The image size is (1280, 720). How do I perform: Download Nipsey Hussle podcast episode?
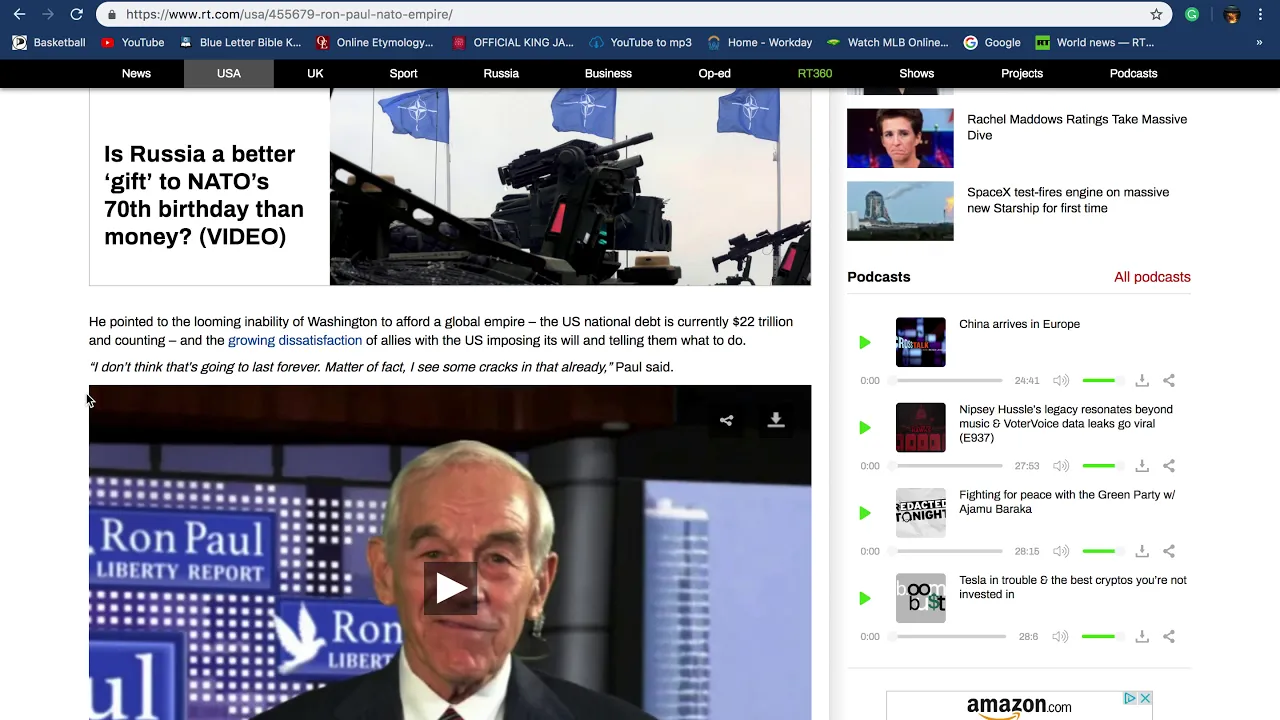coord(1142,466)
